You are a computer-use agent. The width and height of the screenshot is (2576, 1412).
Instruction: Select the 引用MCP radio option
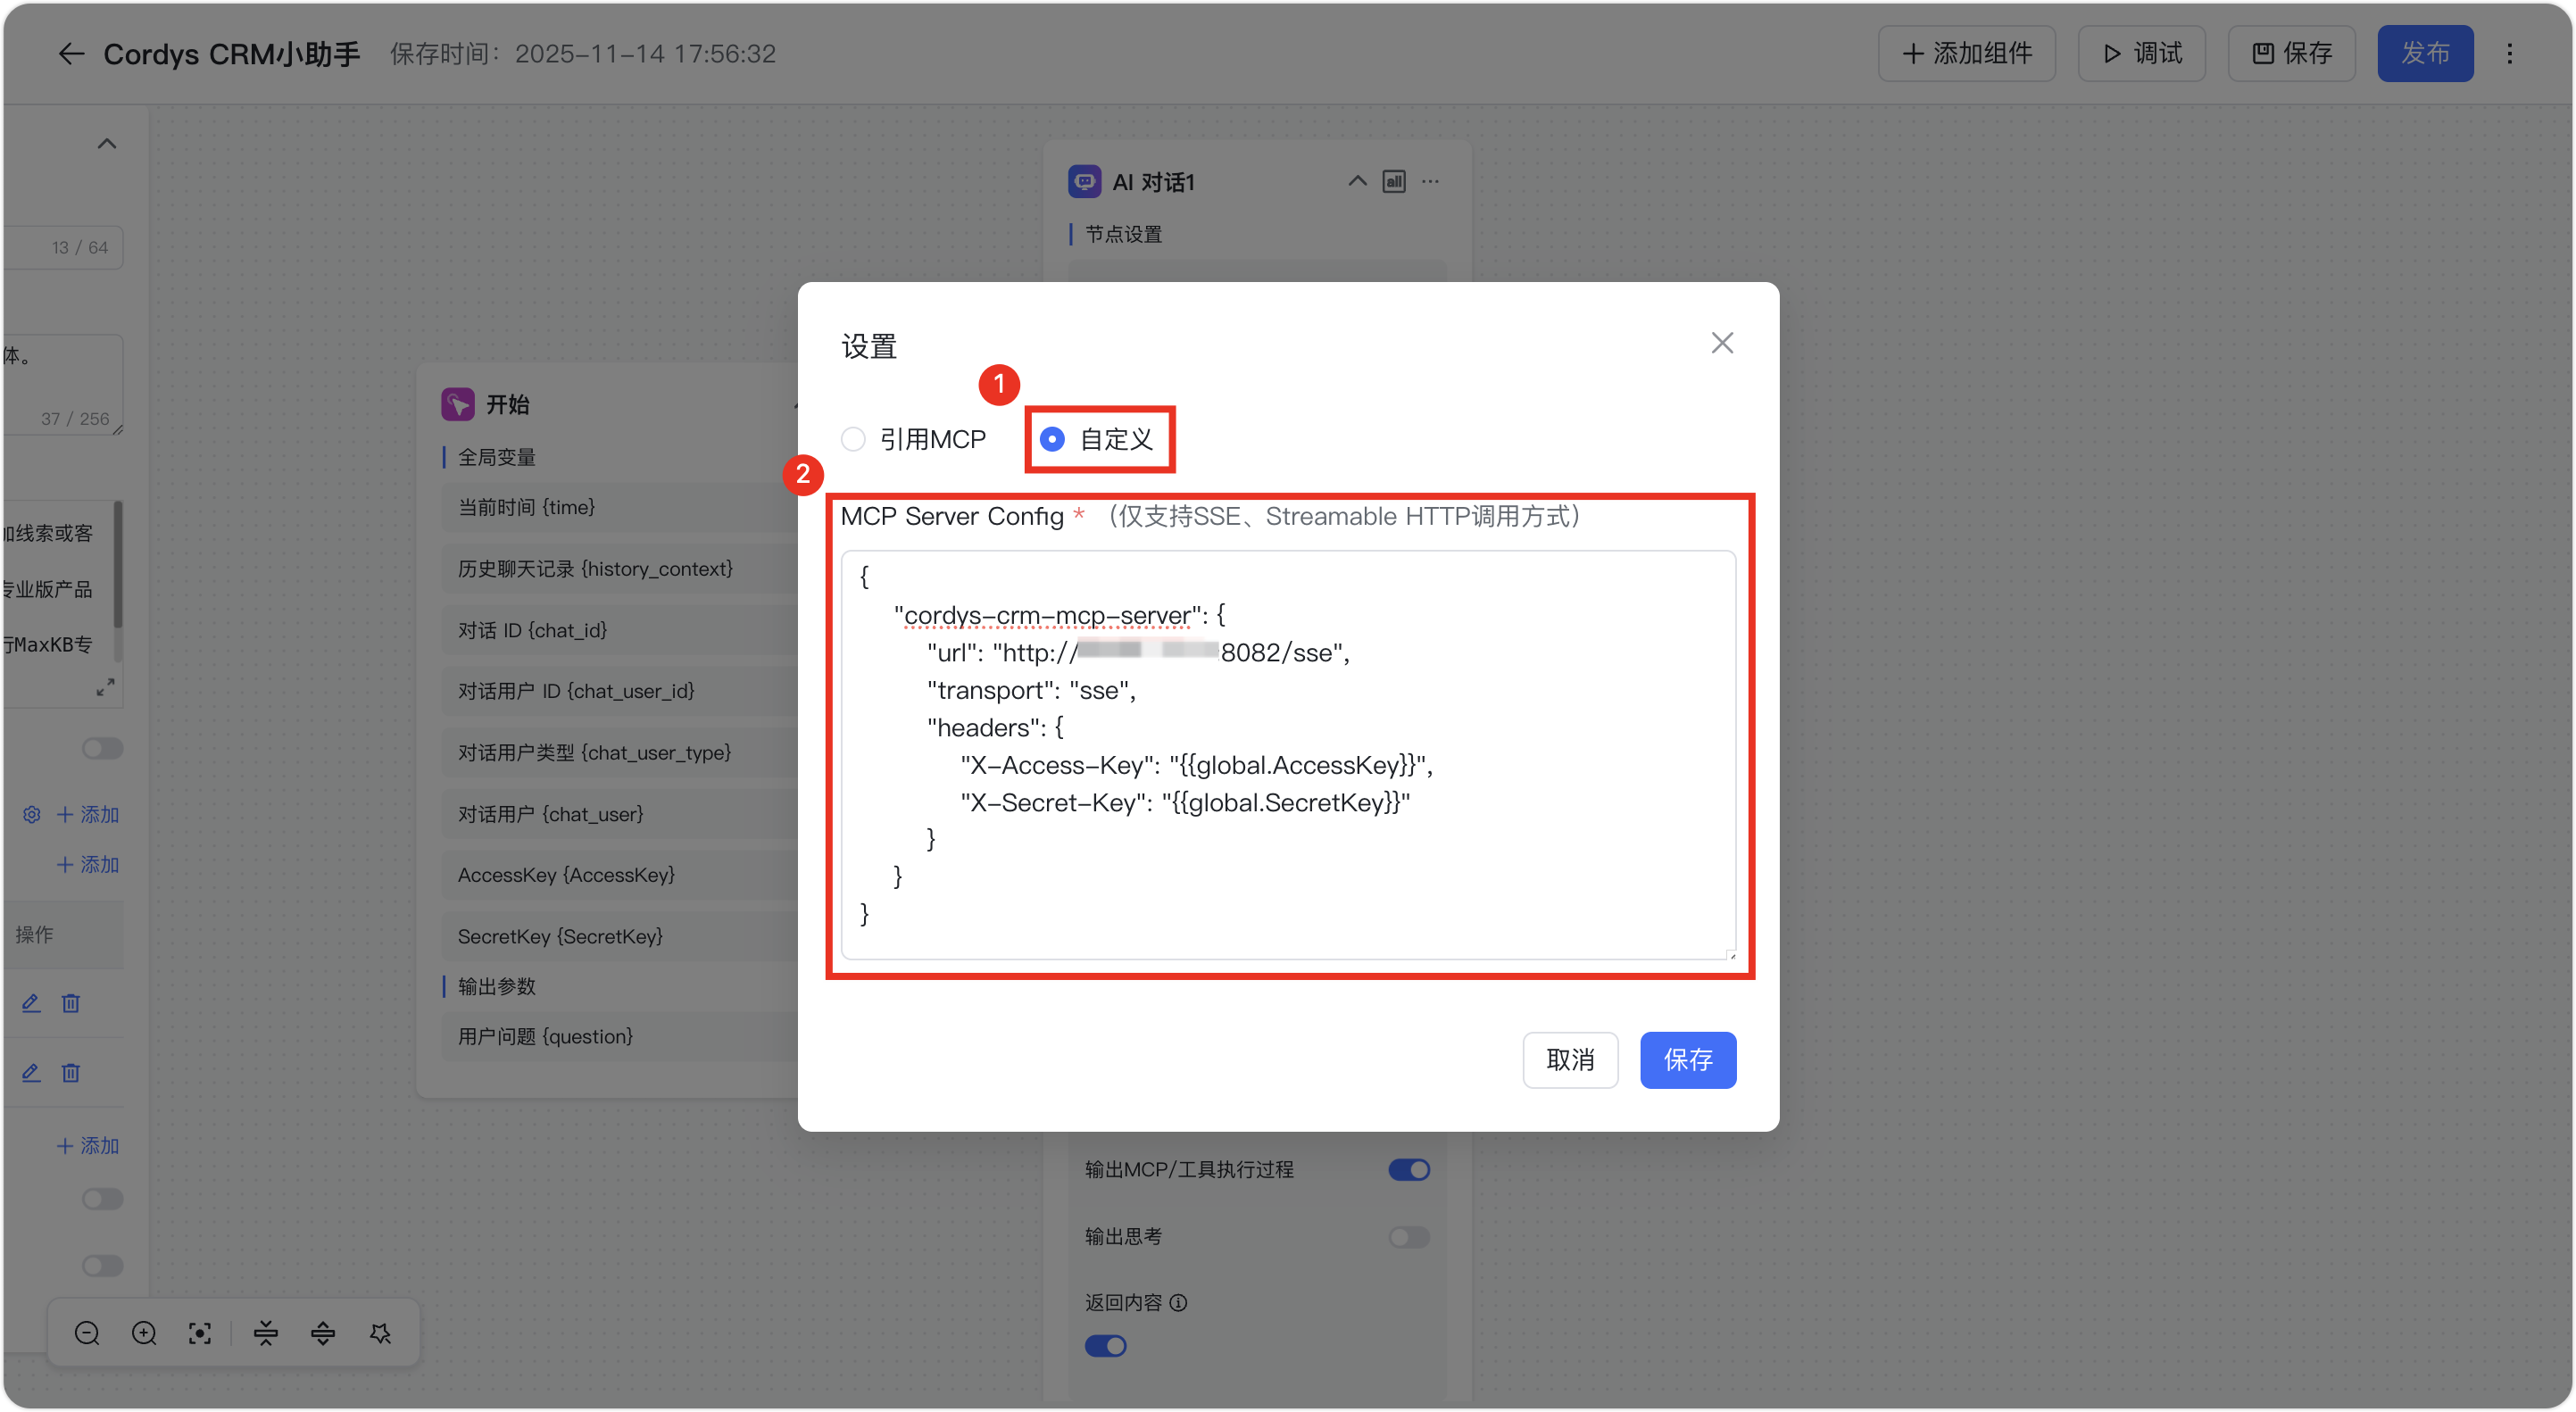tap(853, 439)
